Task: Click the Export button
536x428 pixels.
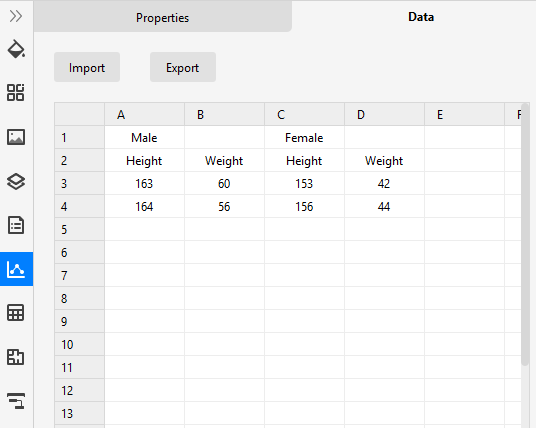Action: [x=183, y=67]
